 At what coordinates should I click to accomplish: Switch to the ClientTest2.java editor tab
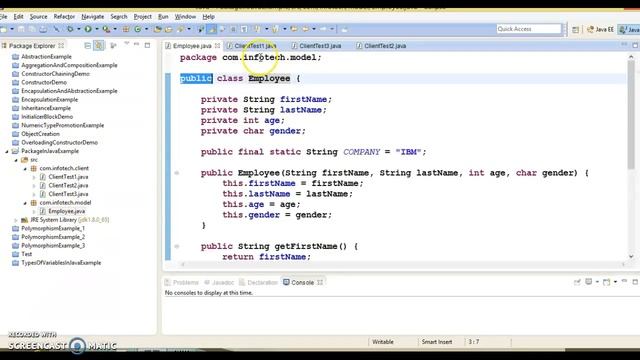pyautogui.click(x=381, y=46)
